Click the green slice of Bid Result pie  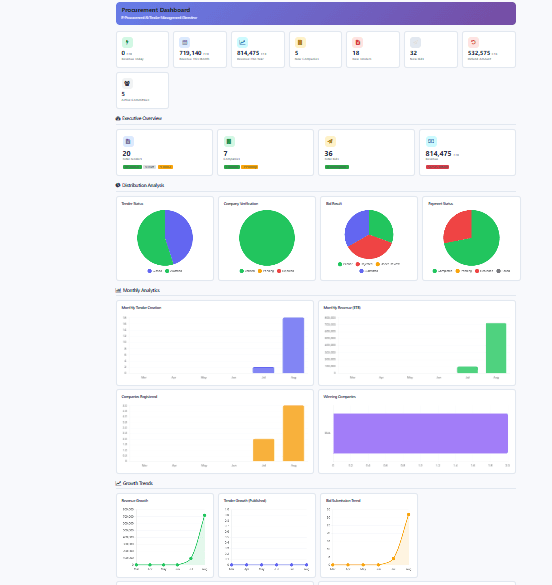pyautogui.click(x=382, y=226)
